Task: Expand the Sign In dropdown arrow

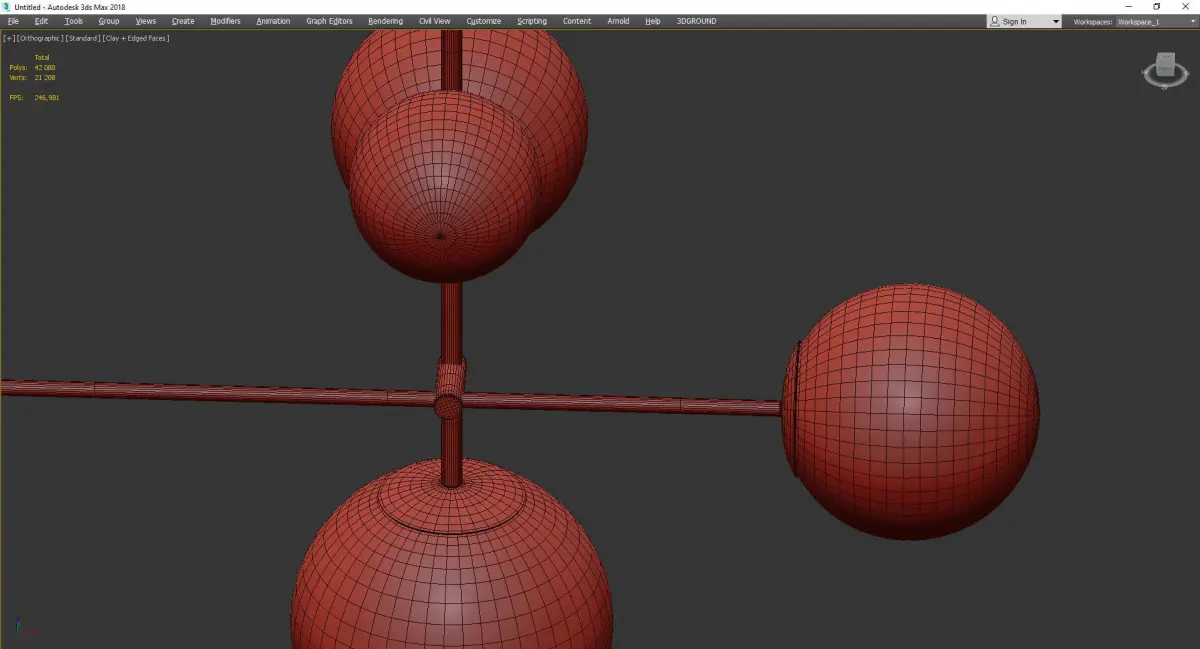Action: pyautogui.click(x=1056, y=21)
